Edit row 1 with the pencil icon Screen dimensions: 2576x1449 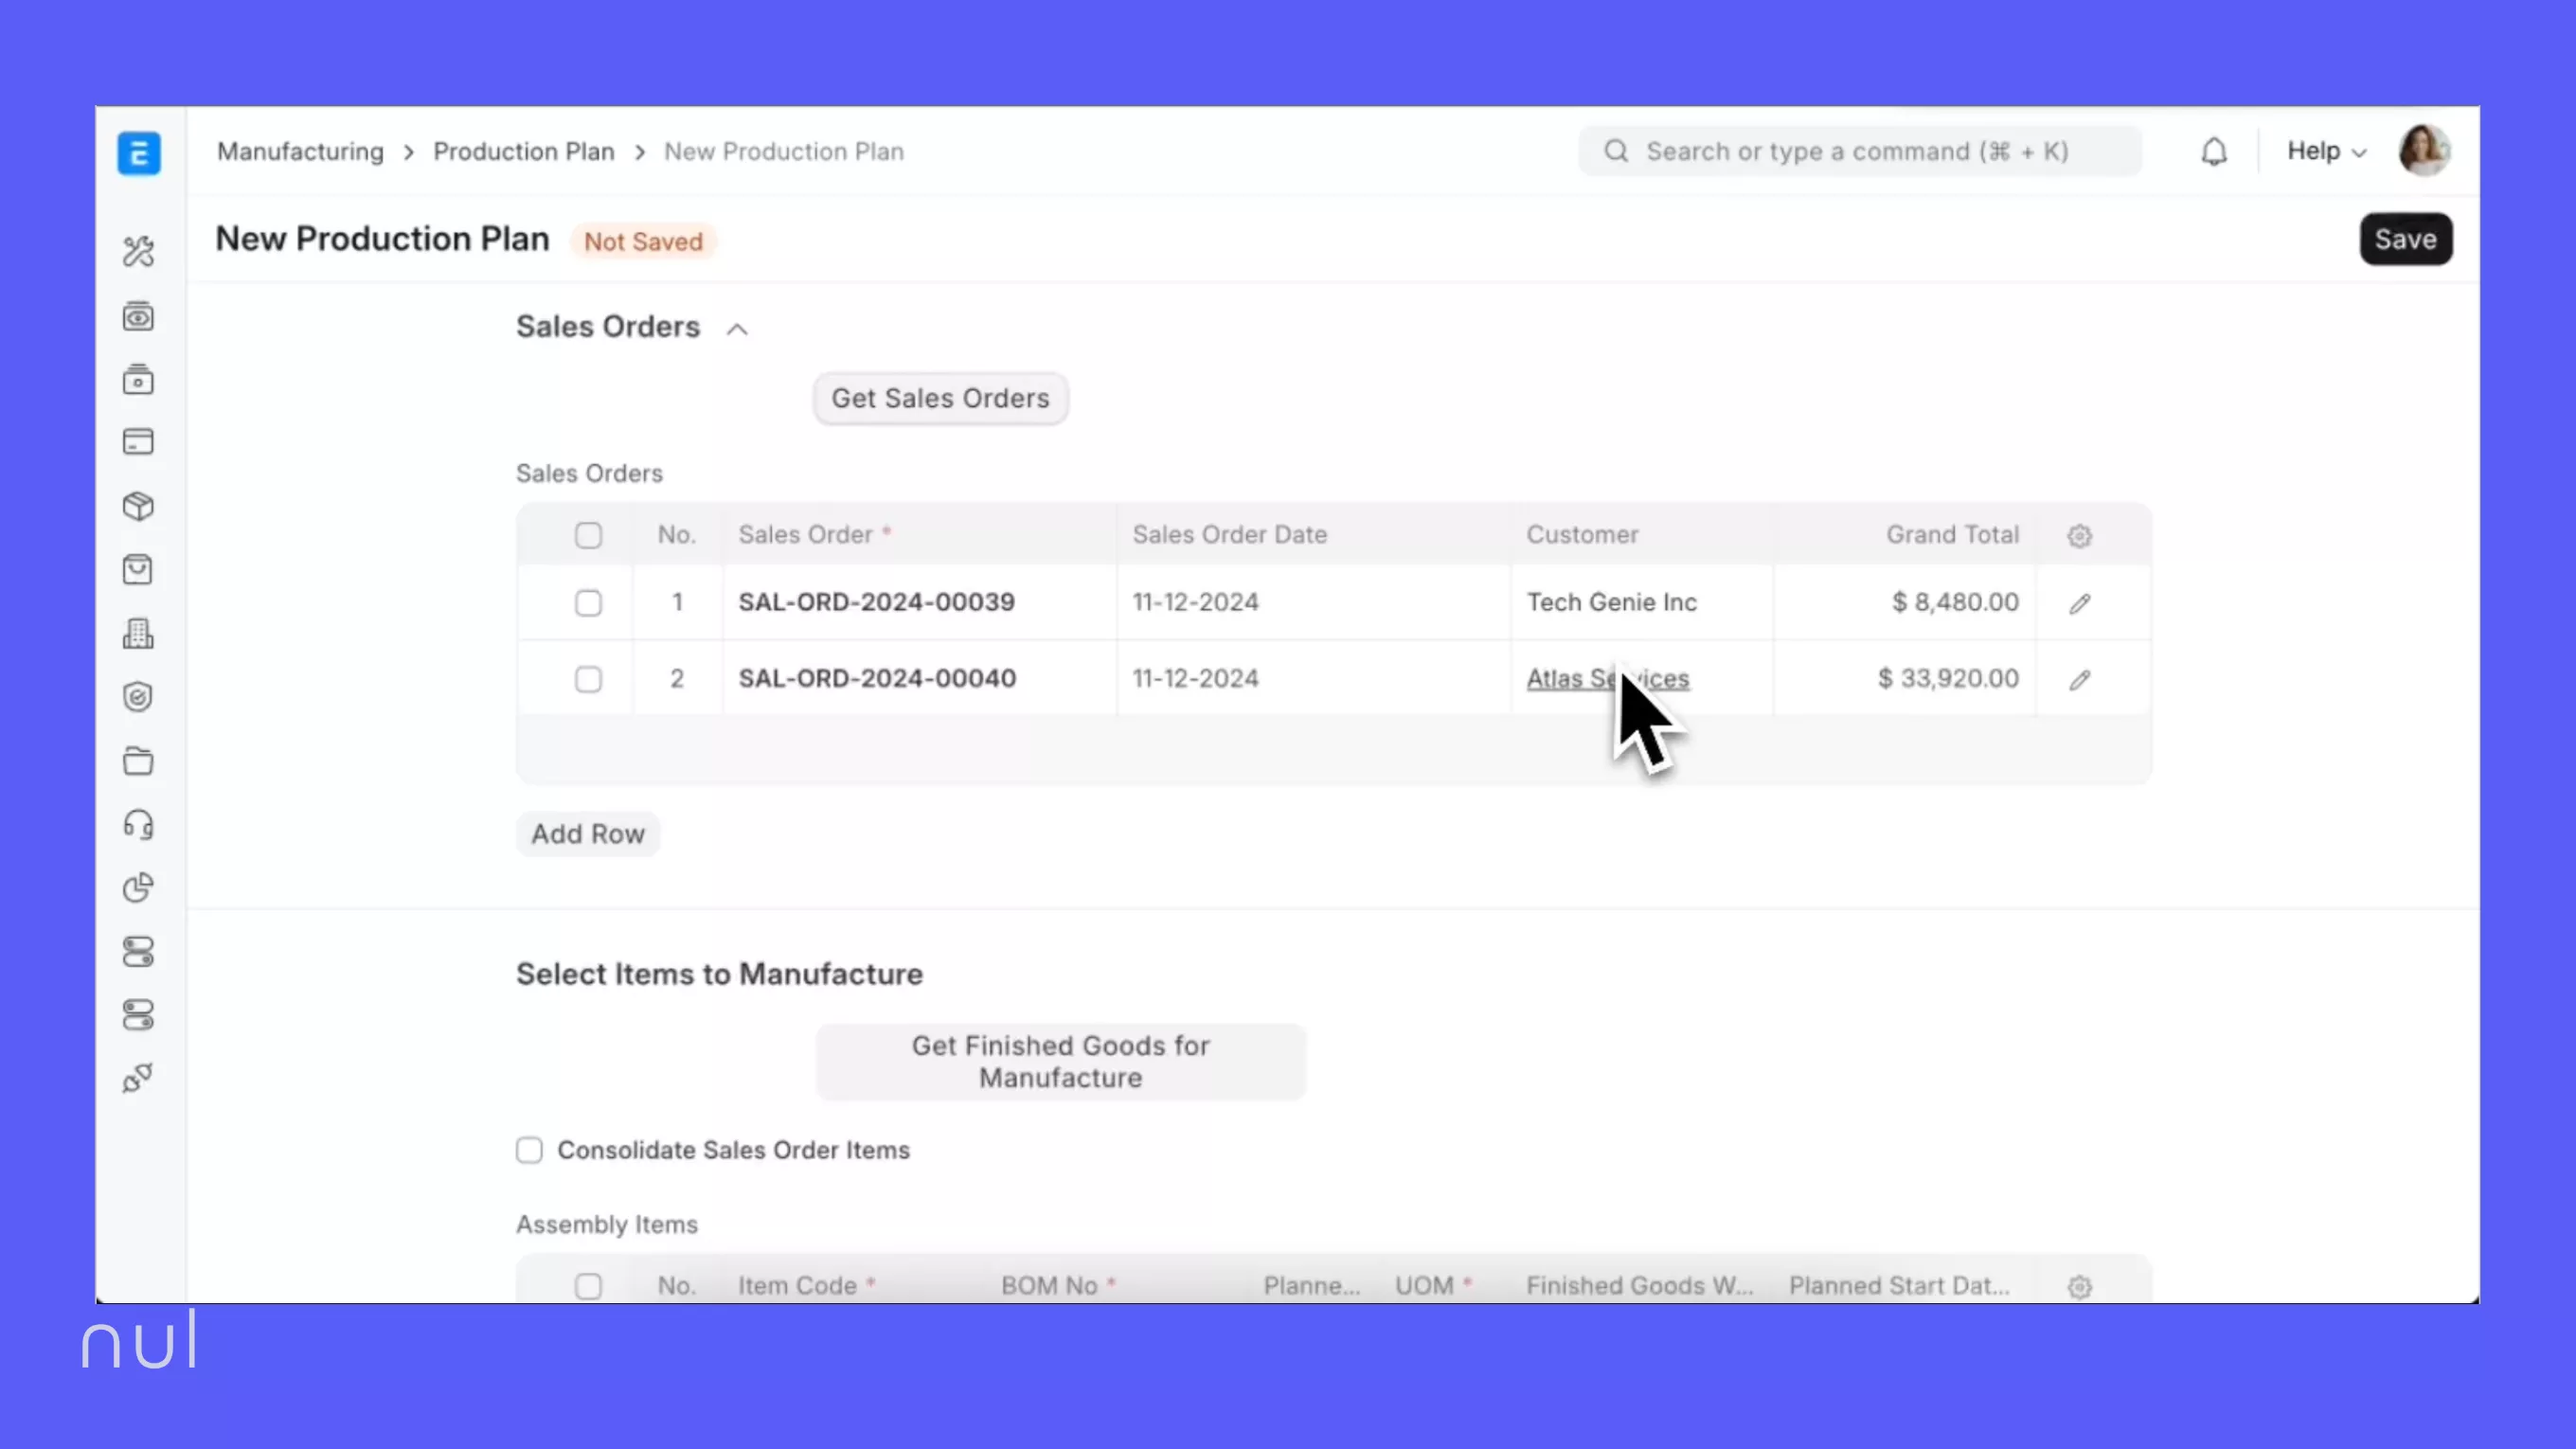point(2080,602)
